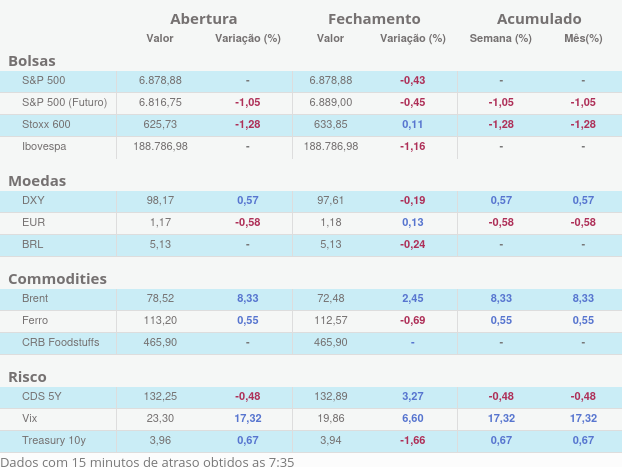The height and width of the screenshot is (467, 622).
Task: Click the Semana (%) column subheader
Action: [x=500, y=38]
